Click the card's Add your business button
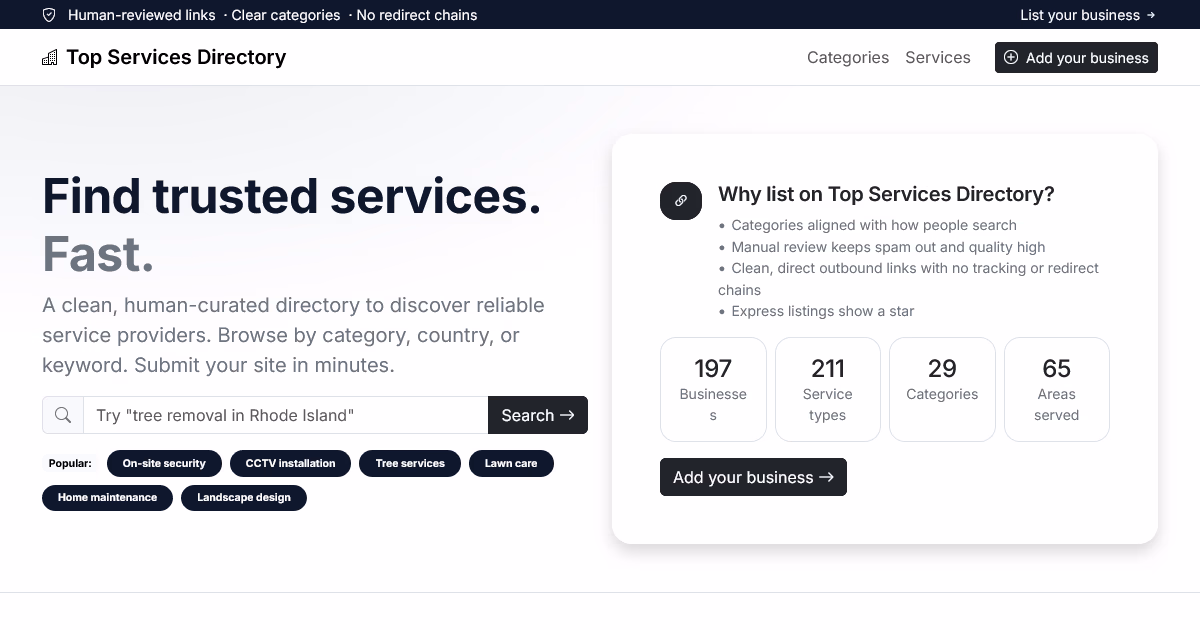 click(753, 477)
